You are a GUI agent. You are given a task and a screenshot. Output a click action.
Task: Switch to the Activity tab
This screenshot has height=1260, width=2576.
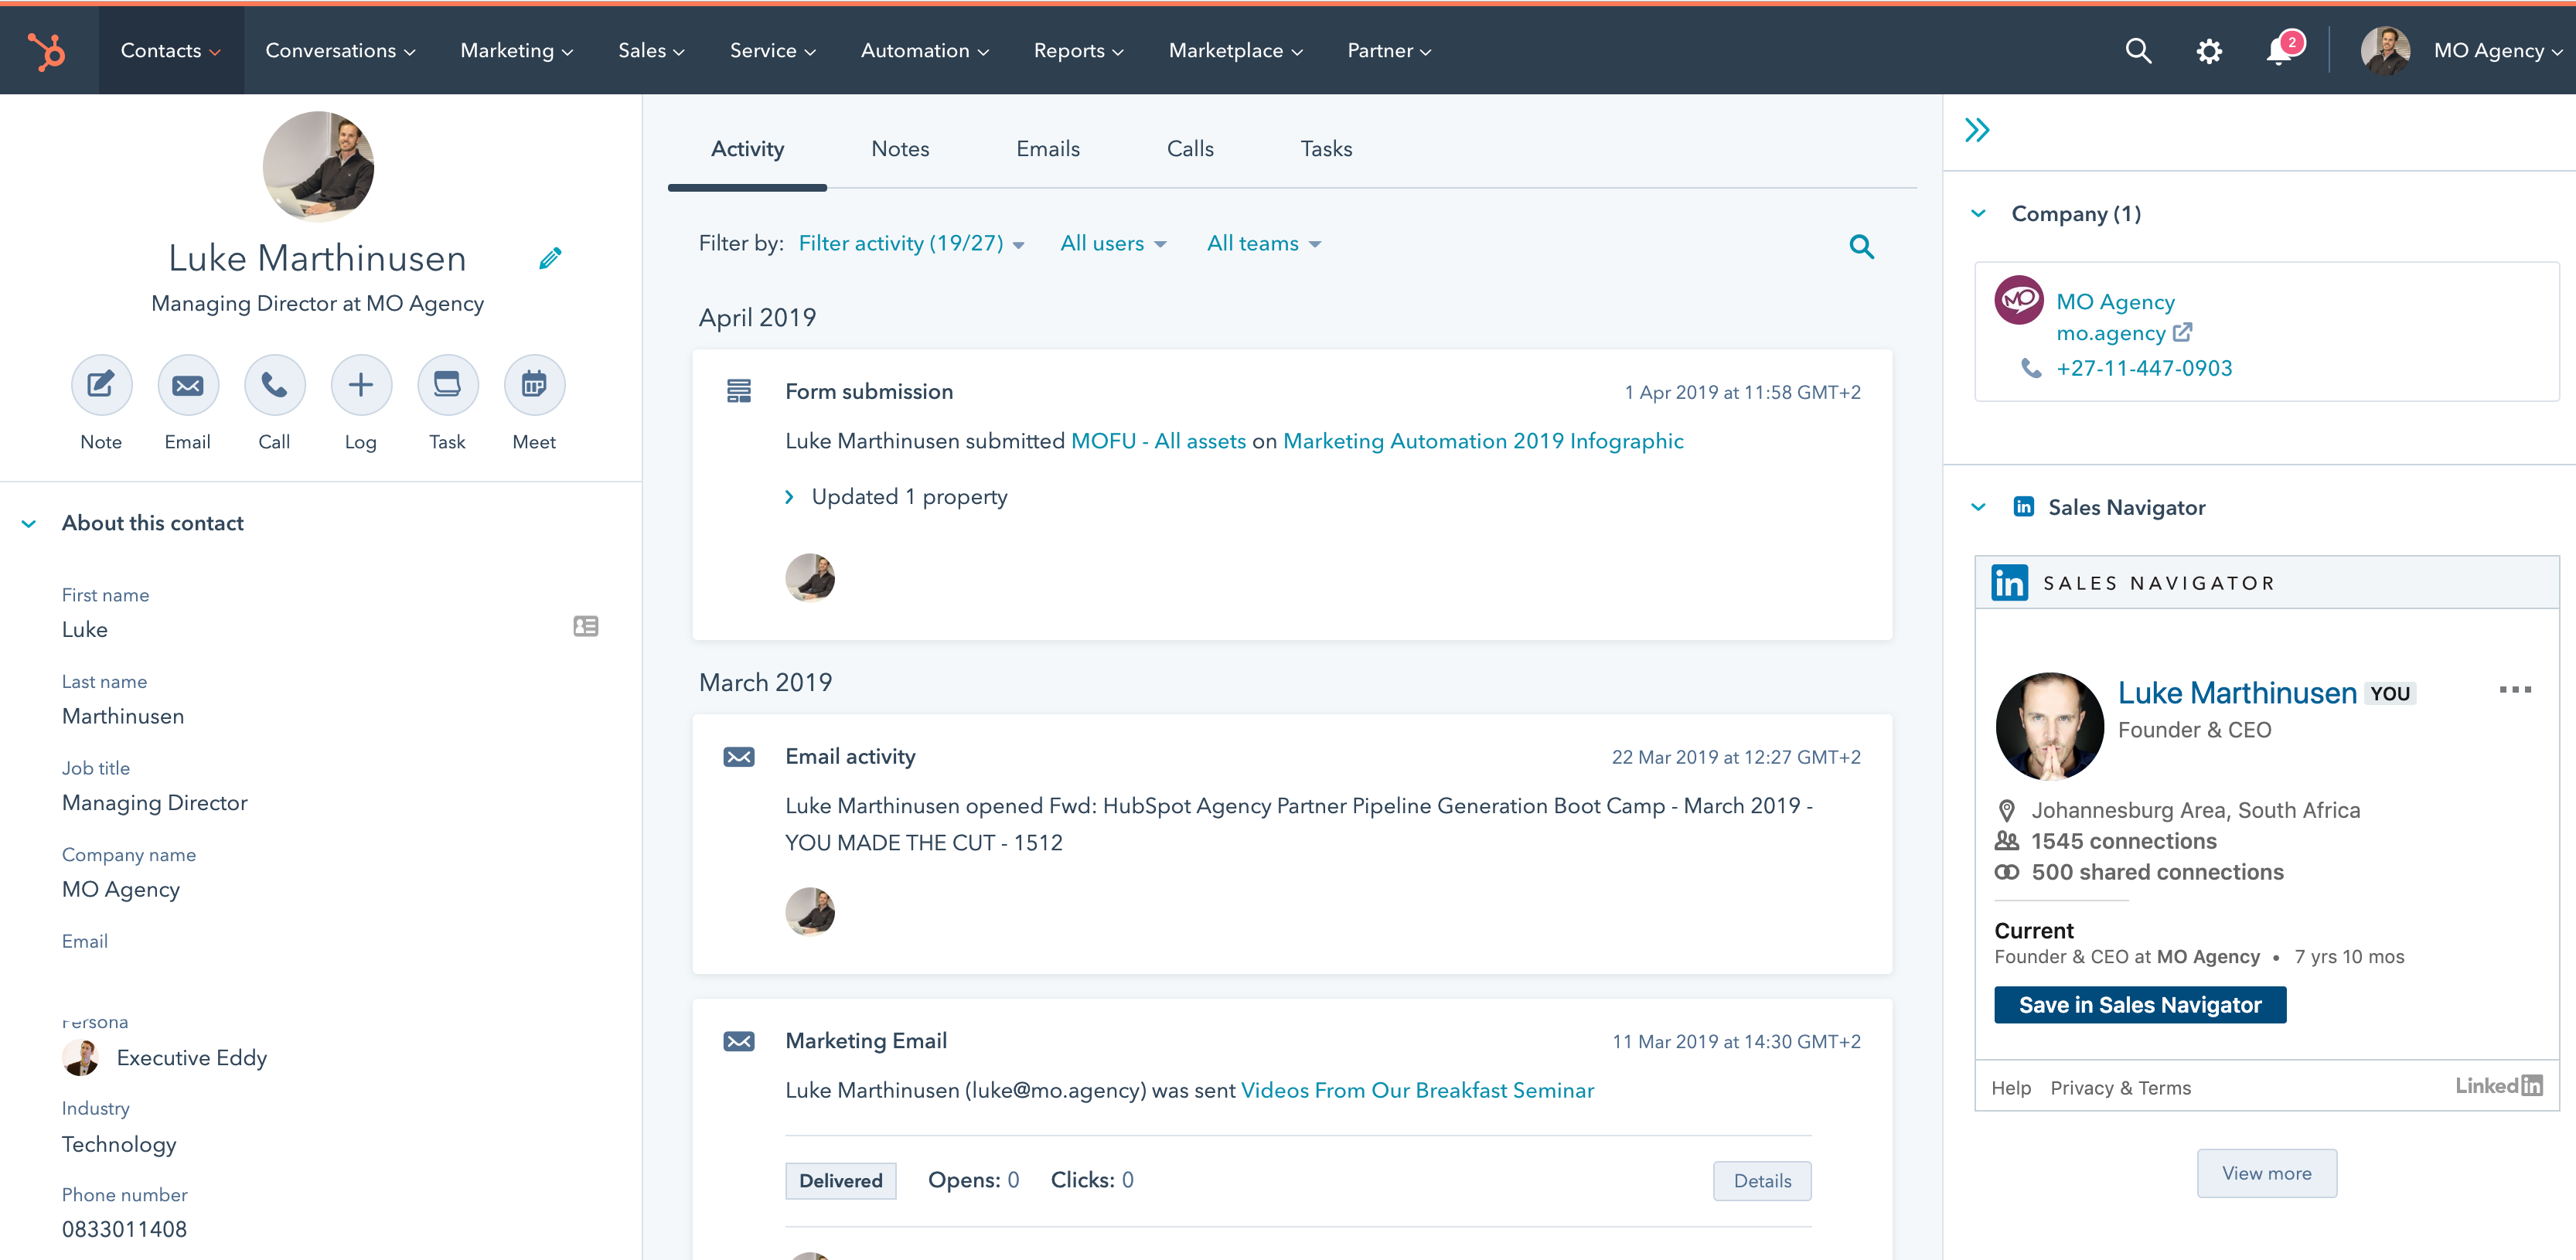tap(747, 149)
